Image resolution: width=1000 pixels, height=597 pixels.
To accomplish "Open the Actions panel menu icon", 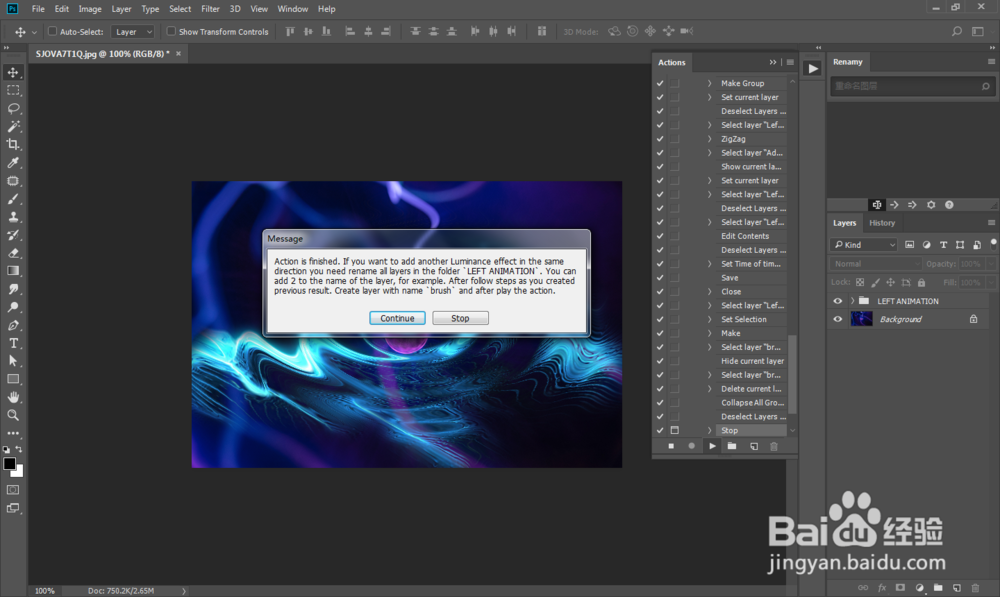I will pos(790,63).
